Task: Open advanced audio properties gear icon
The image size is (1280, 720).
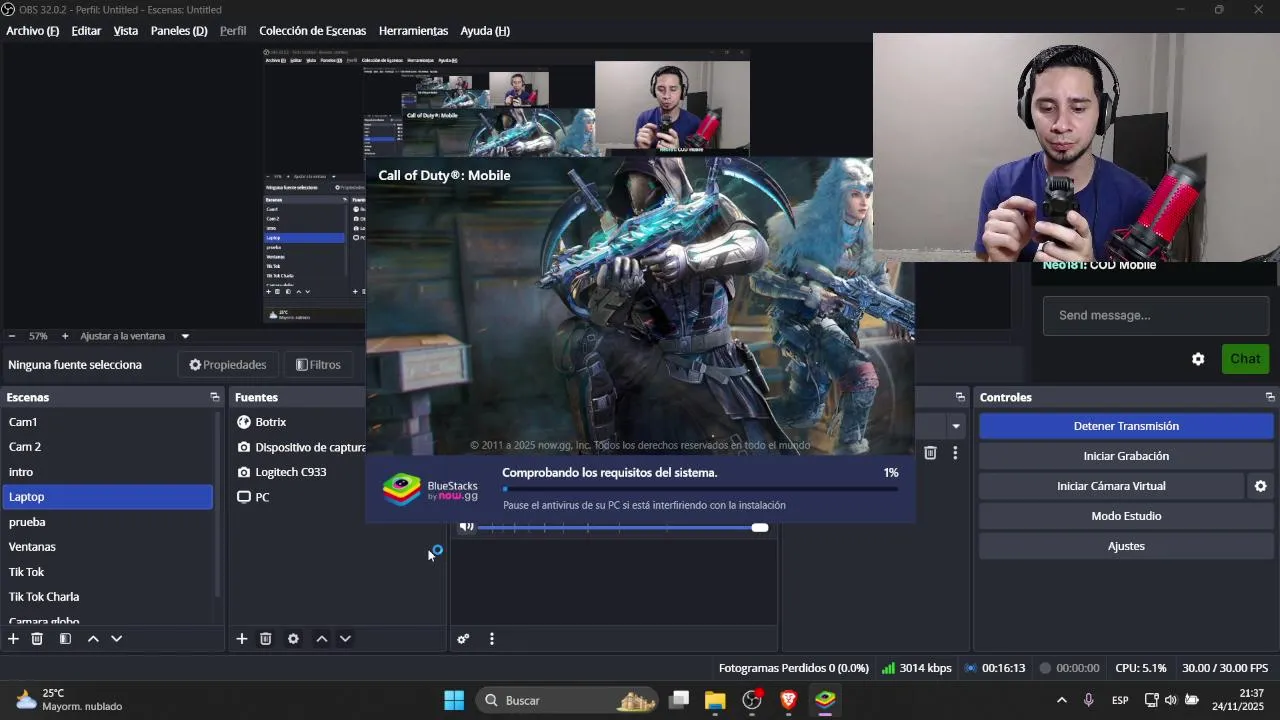Action: click(463, 639)
